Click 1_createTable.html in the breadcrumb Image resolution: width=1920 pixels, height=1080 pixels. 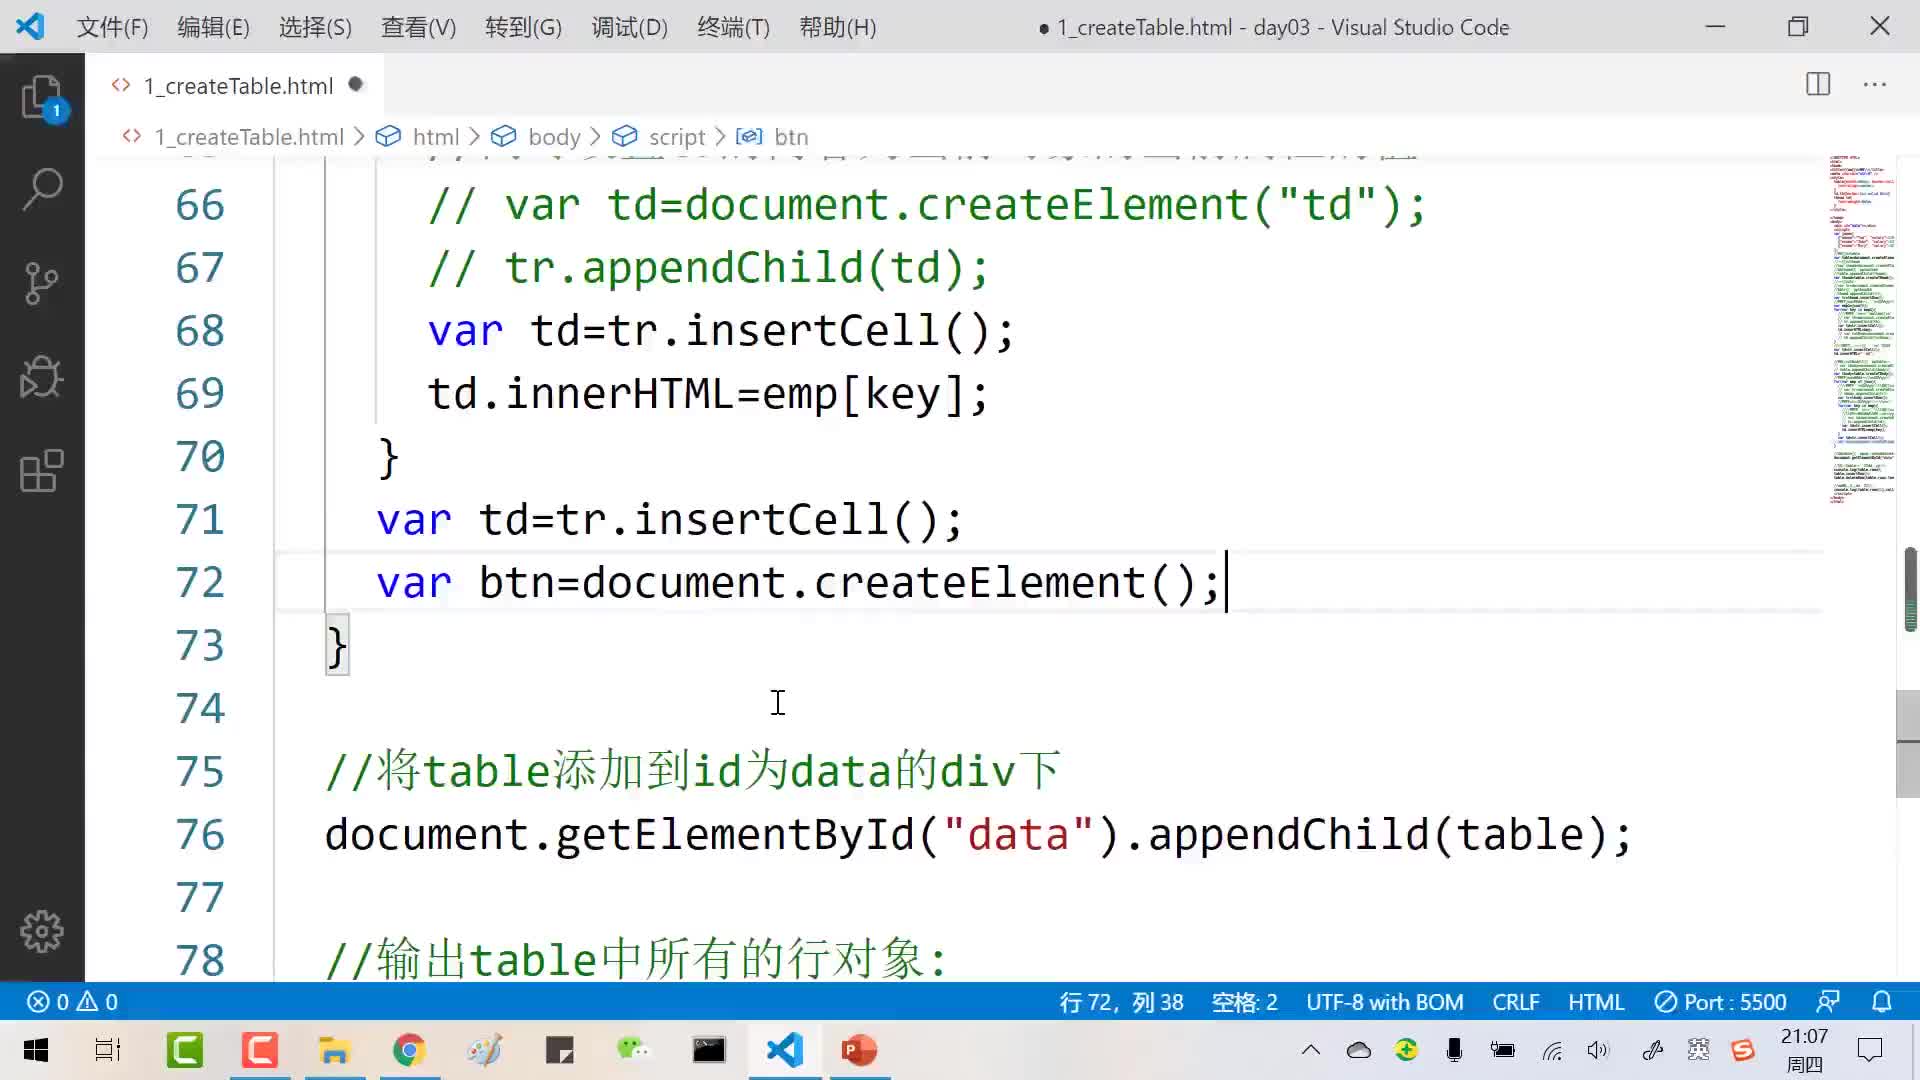point(248,137)
